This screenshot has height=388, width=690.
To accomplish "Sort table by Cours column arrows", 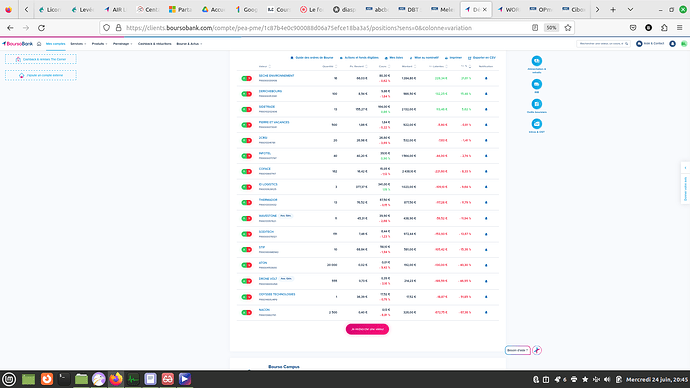I will [x=389, y=66].
